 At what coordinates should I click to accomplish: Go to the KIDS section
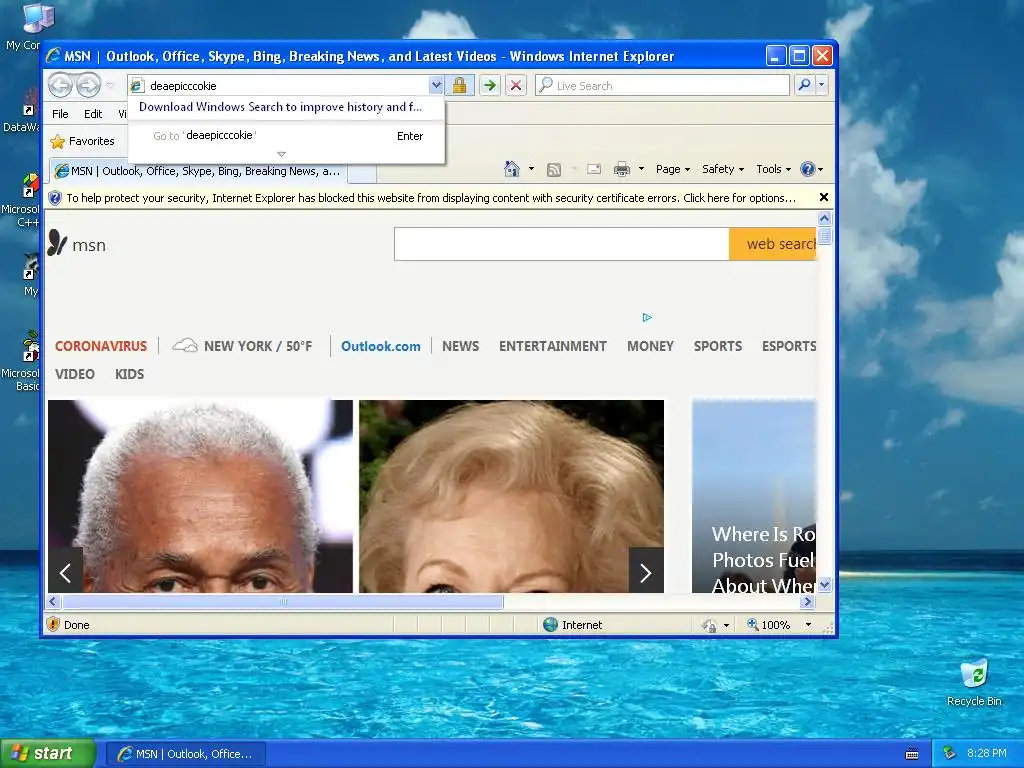129,374
